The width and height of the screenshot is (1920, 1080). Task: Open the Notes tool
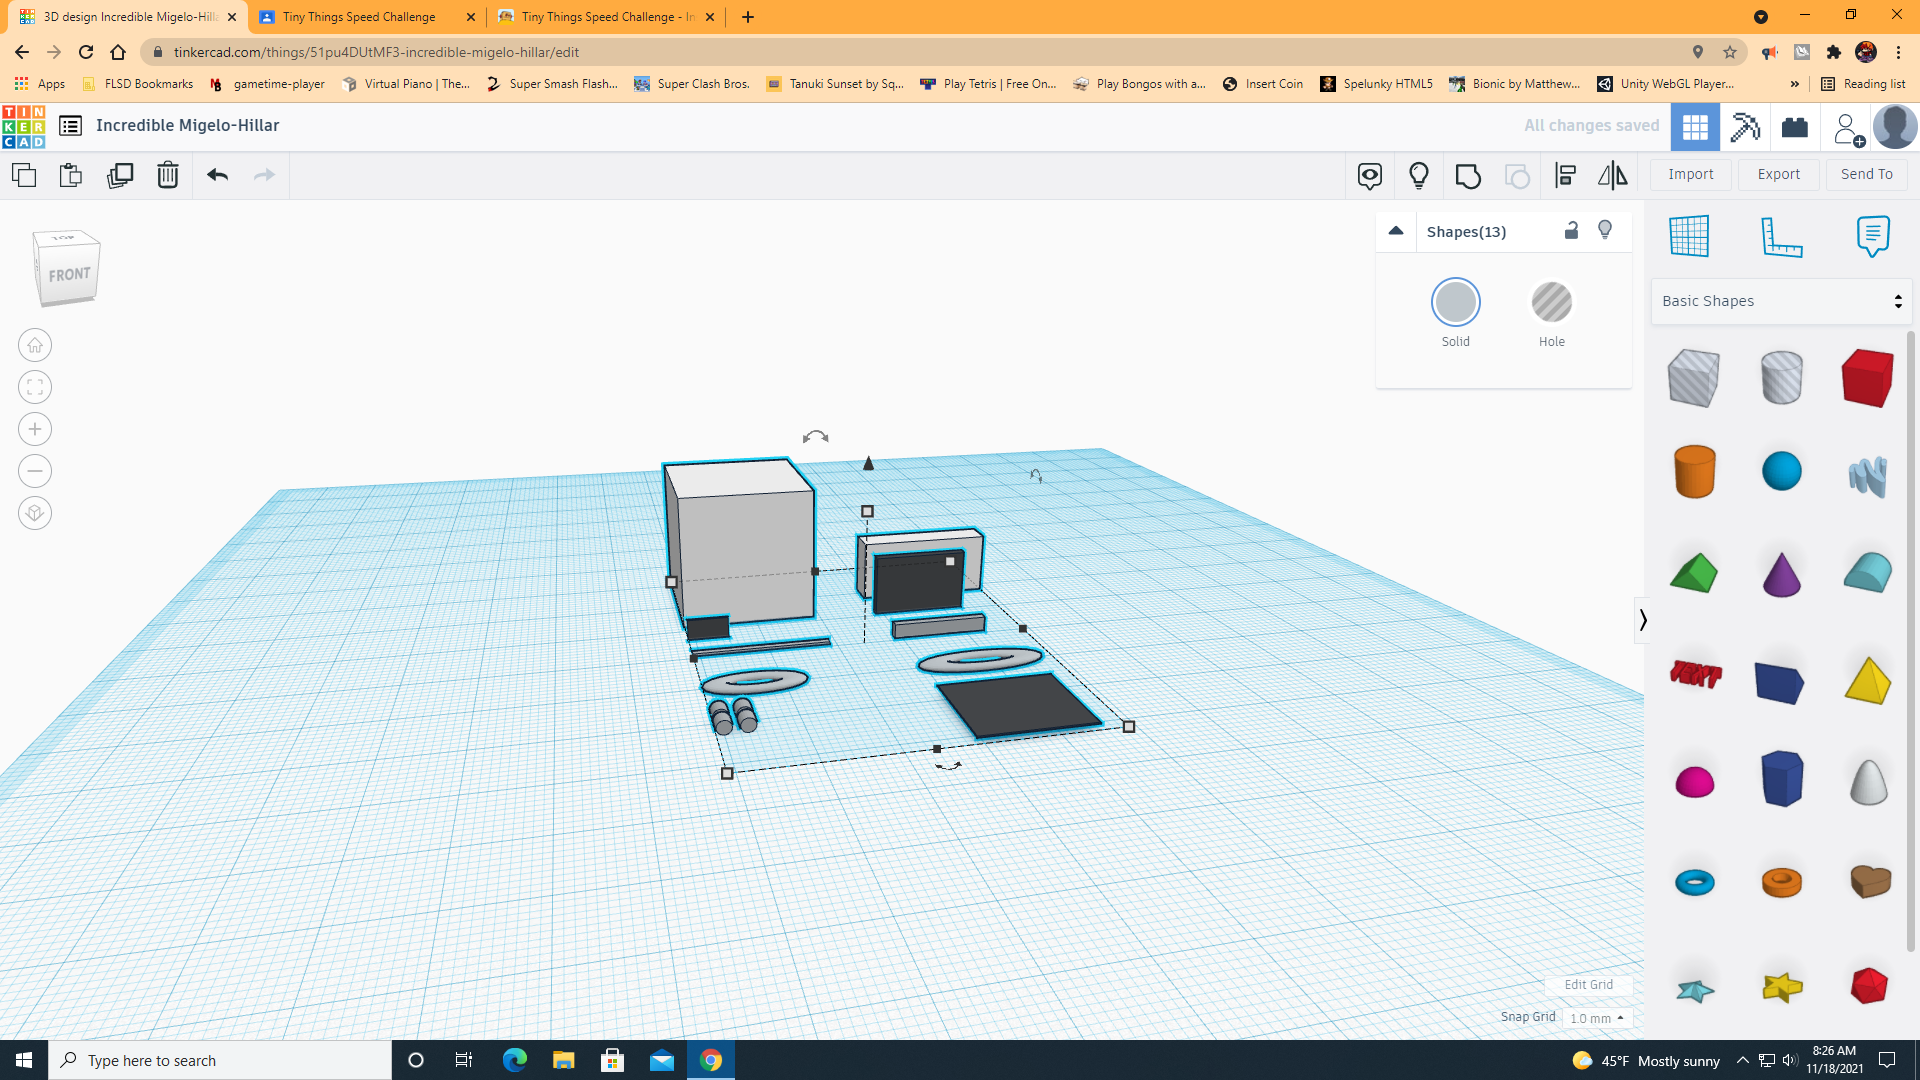[1873, 236]
